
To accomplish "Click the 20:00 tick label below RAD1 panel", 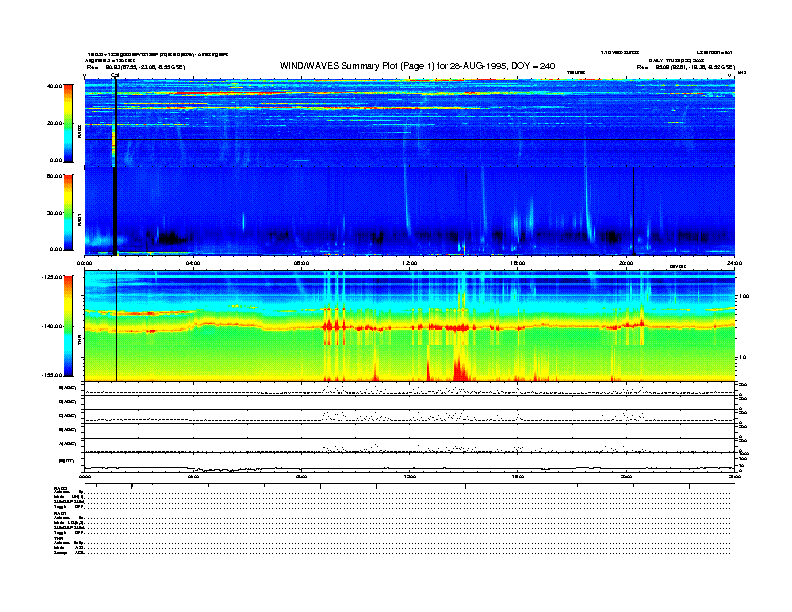I will pos(626,263).
